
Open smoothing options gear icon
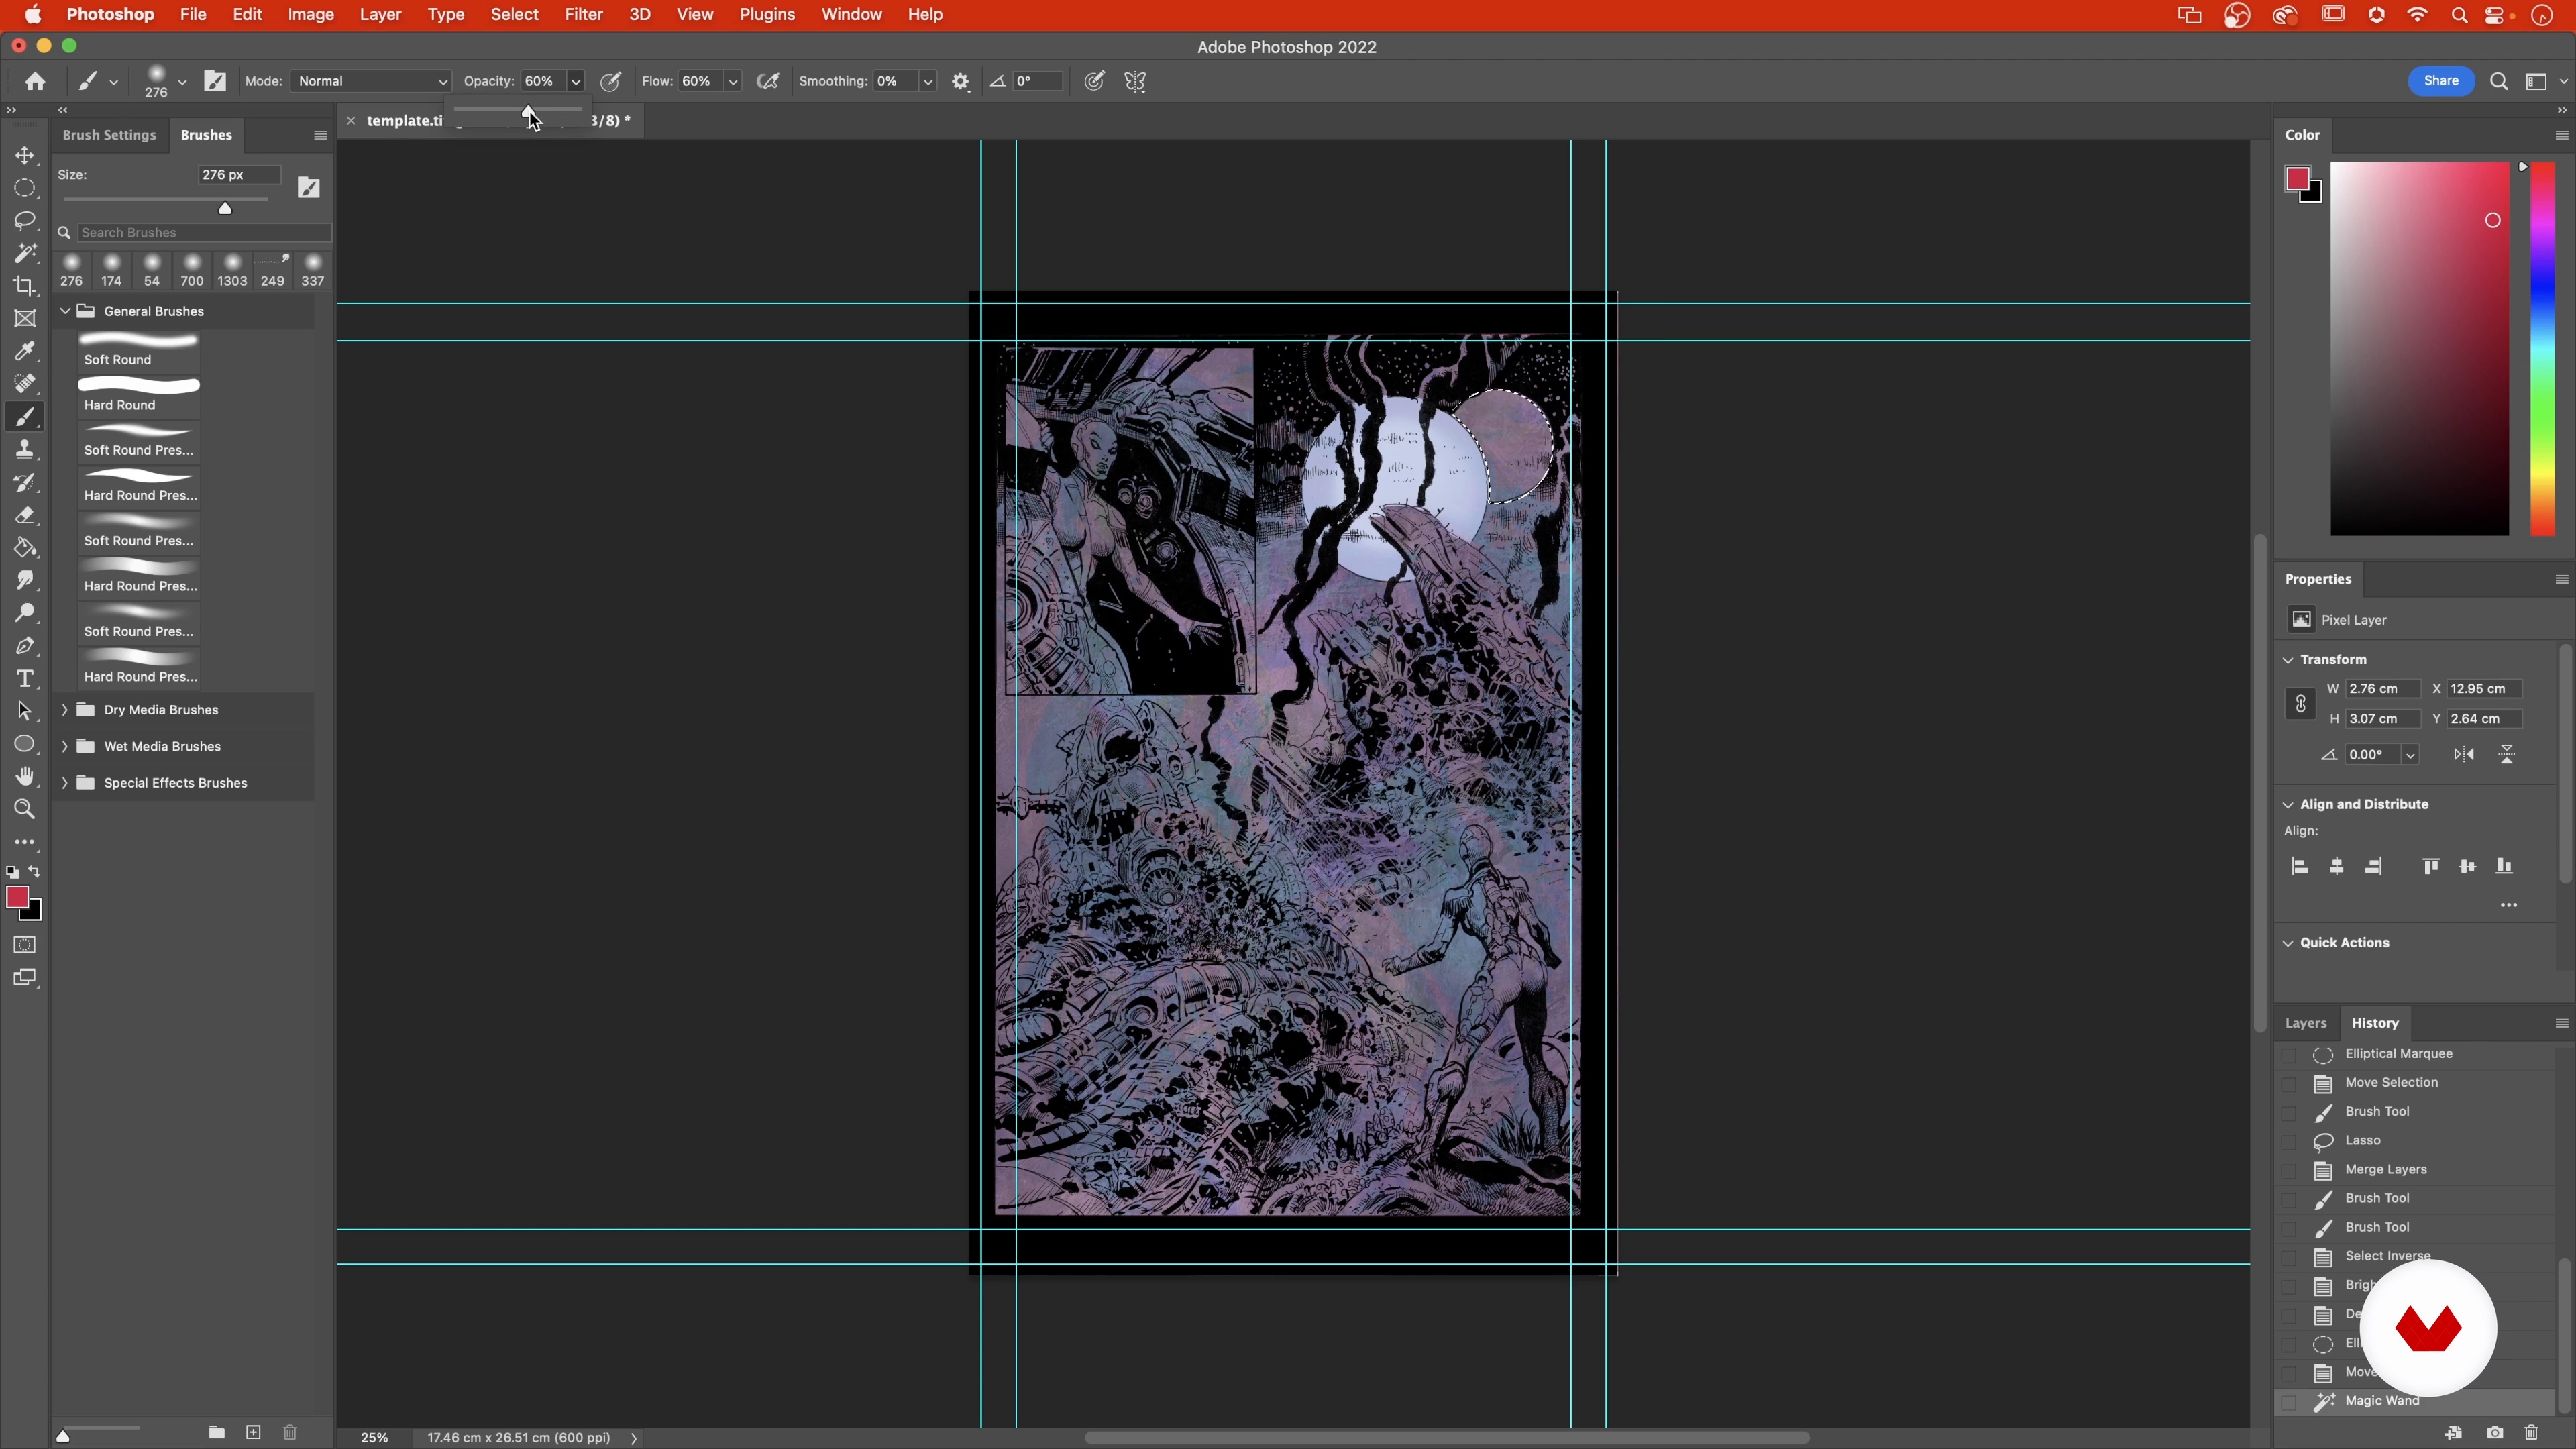[961, 82]
